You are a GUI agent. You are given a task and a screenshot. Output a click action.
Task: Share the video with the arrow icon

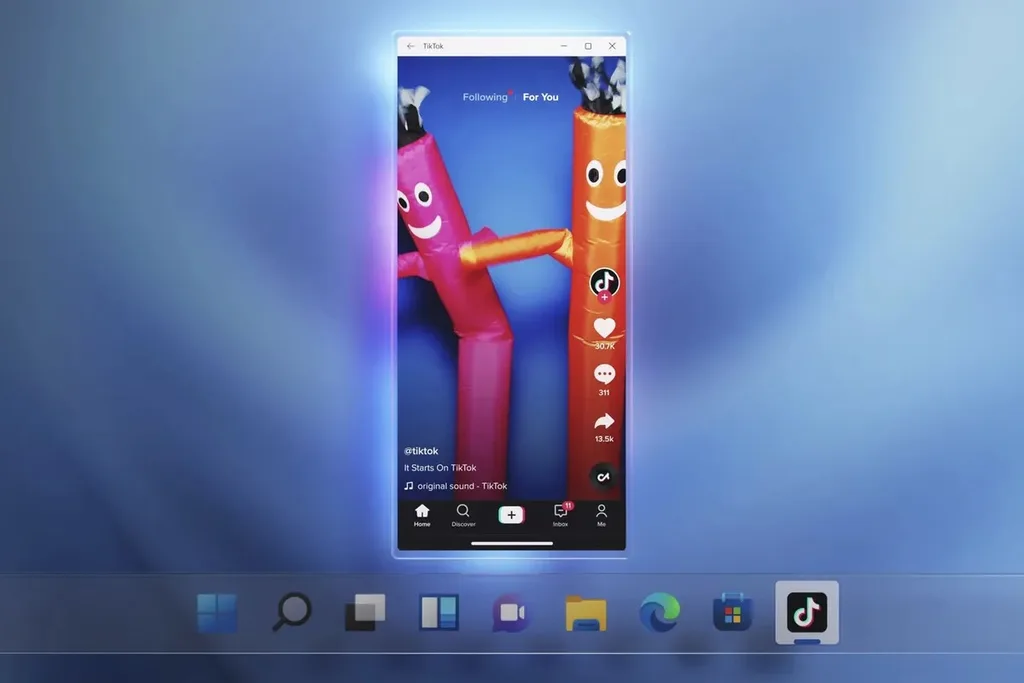(604, 421)
